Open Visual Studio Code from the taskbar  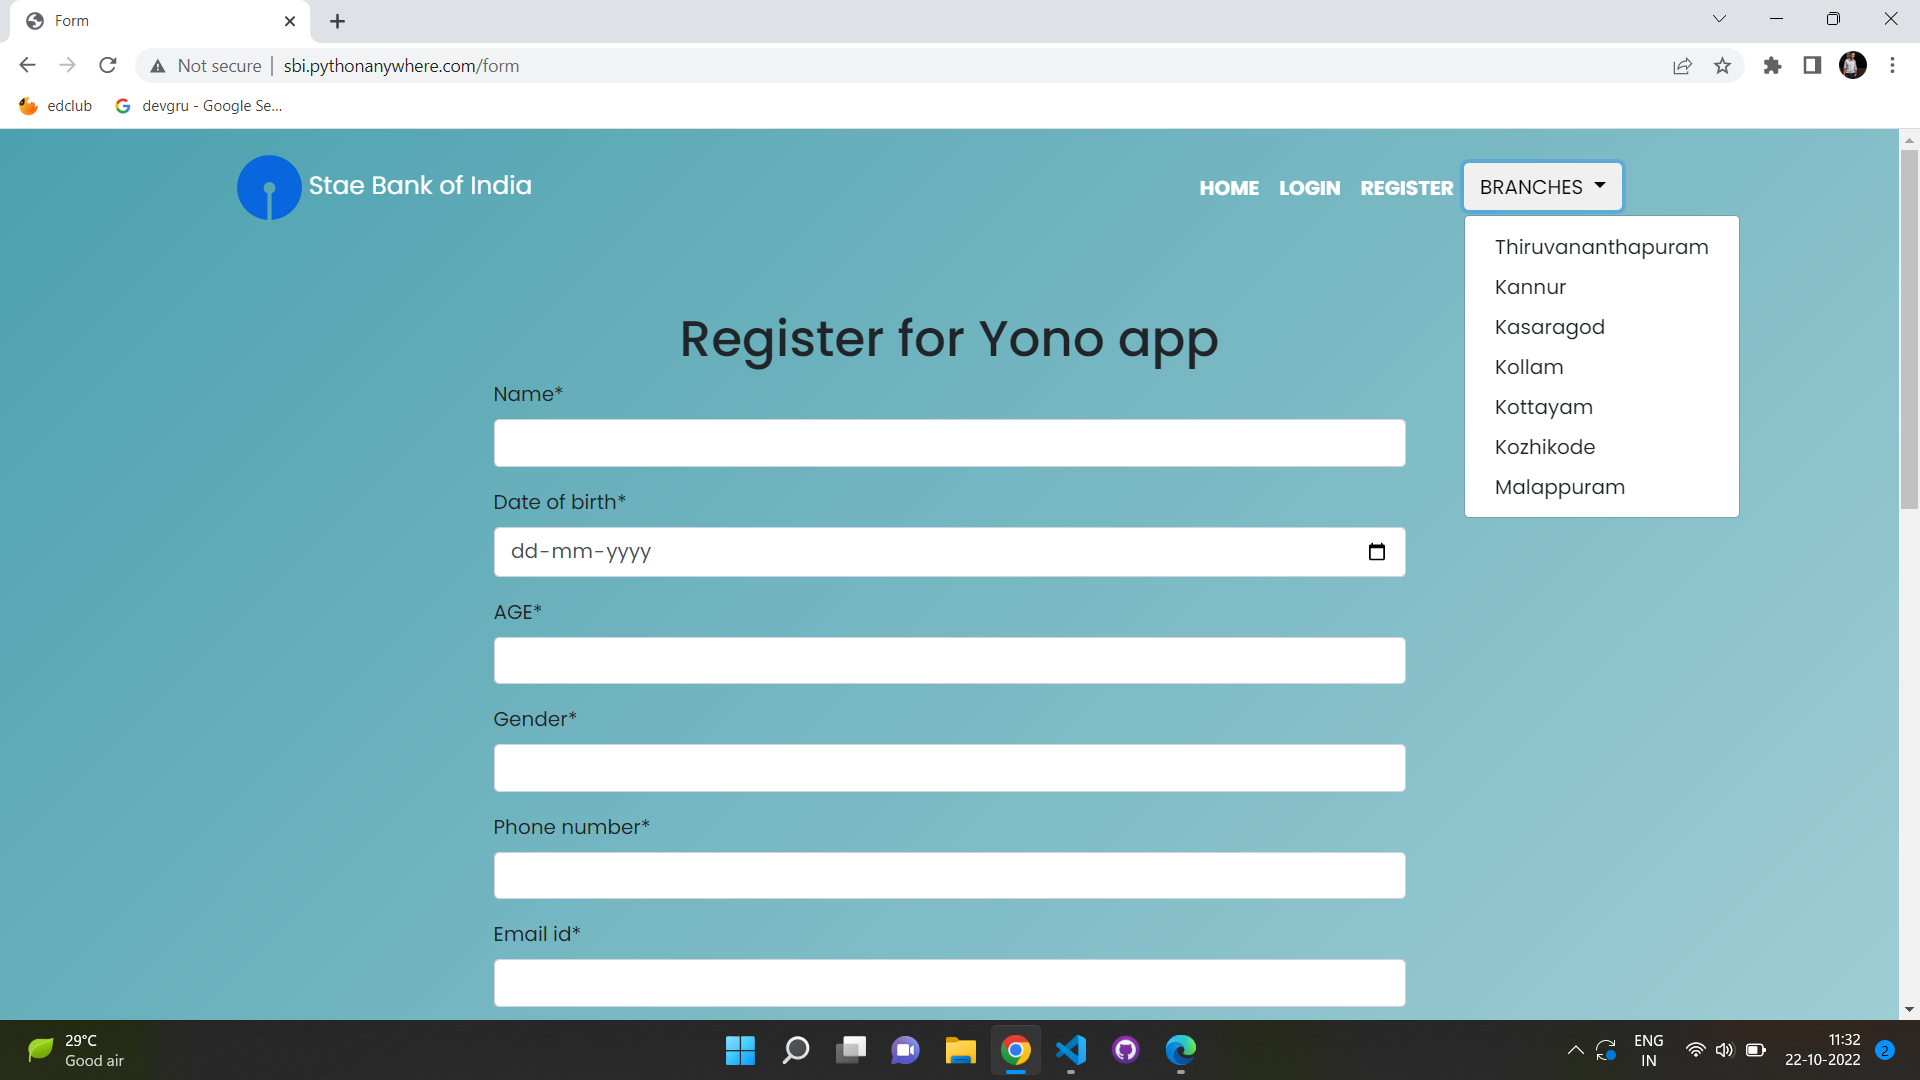tap(1071, 1050)
